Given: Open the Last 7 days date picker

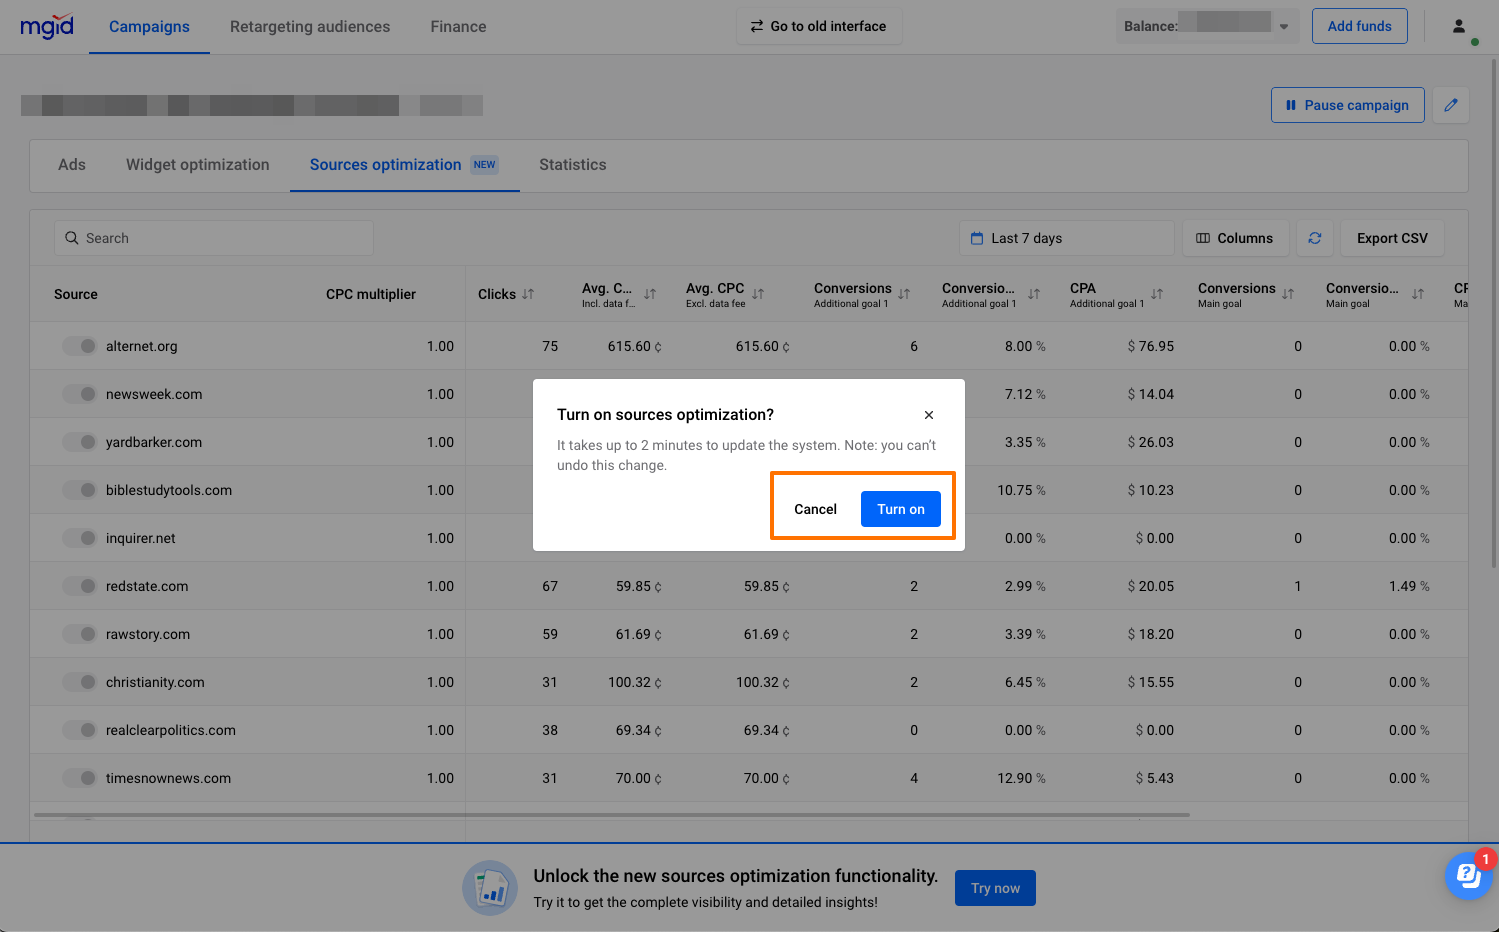Looking at the screenshot, I should tap(1065, 238).
